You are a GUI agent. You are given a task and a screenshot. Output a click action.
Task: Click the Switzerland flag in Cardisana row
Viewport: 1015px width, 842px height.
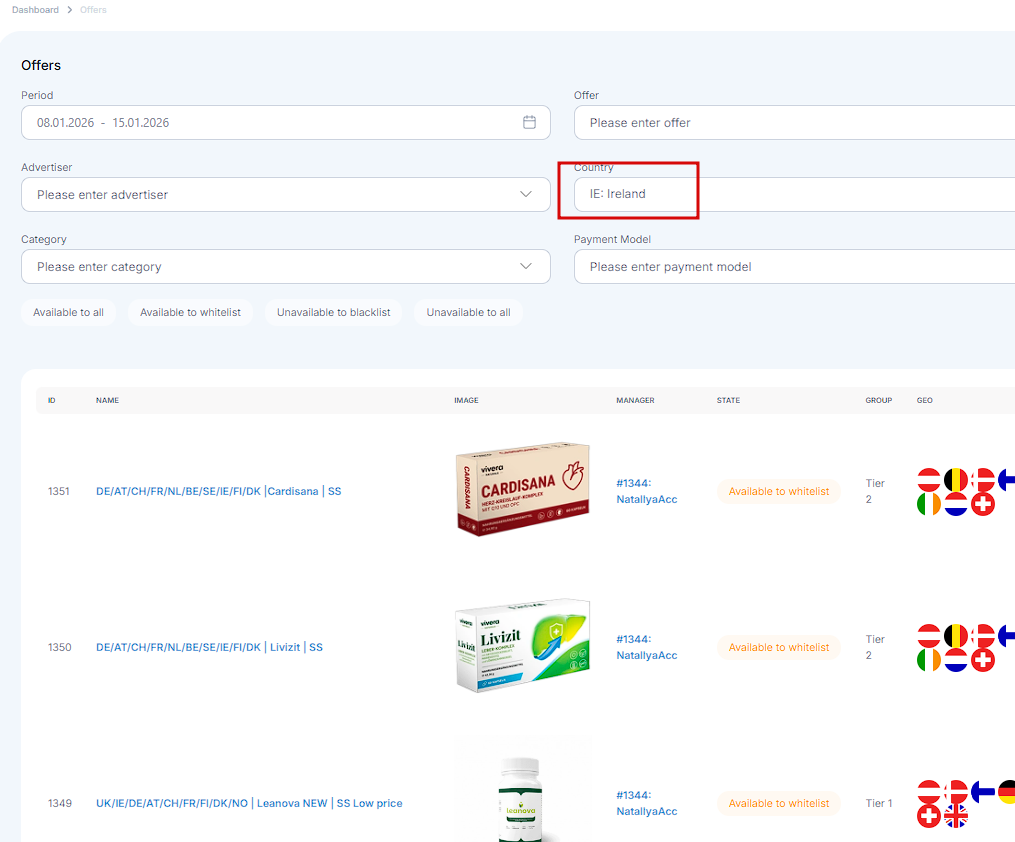983,504
